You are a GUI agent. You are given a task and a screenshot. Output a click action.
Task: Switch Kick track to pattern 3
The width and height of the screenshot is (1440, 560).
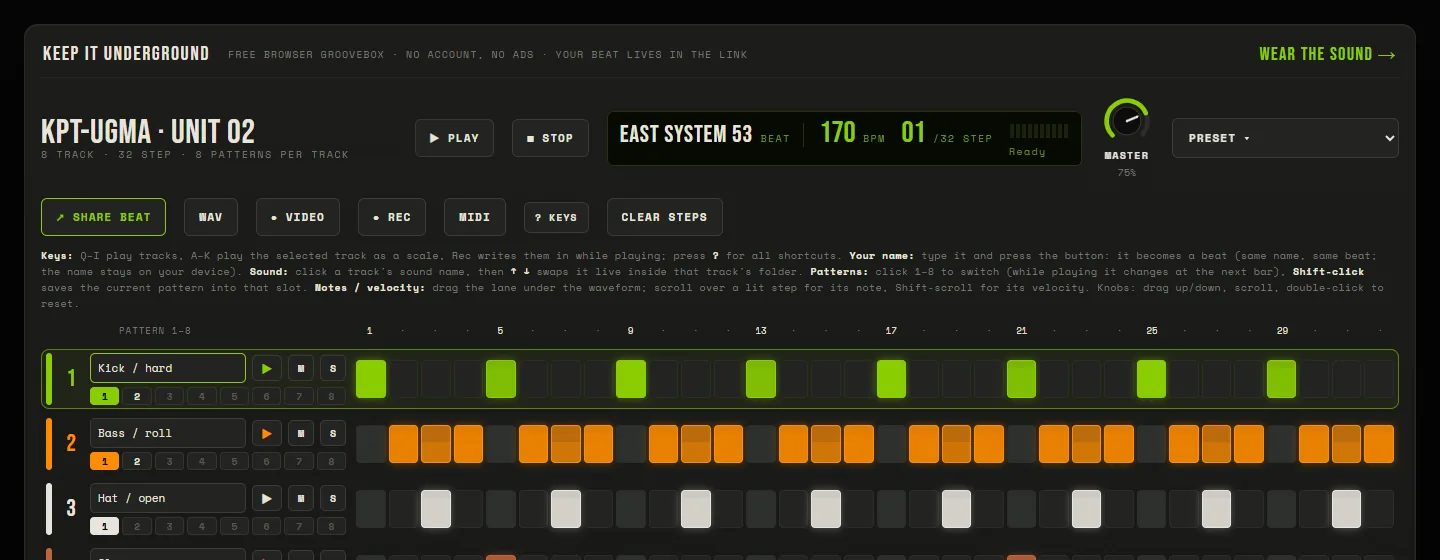(x=169, y=396)
